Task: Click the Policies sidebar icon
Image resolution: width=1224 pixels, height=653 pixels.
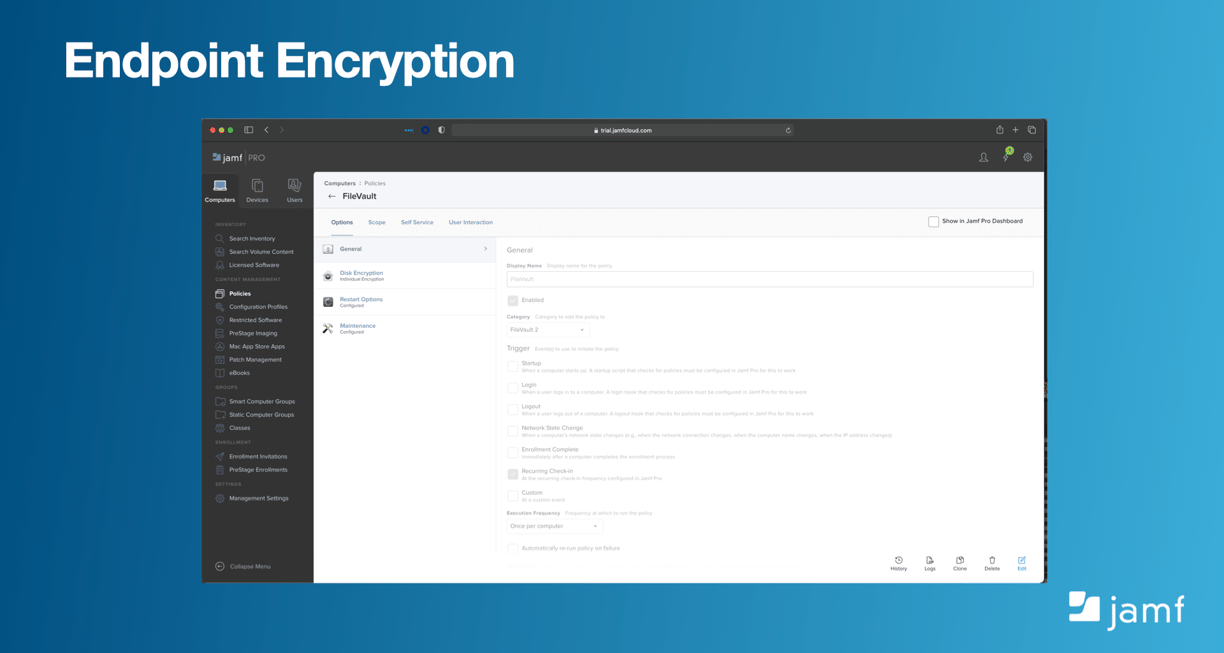Action: (x=220, y=294)
